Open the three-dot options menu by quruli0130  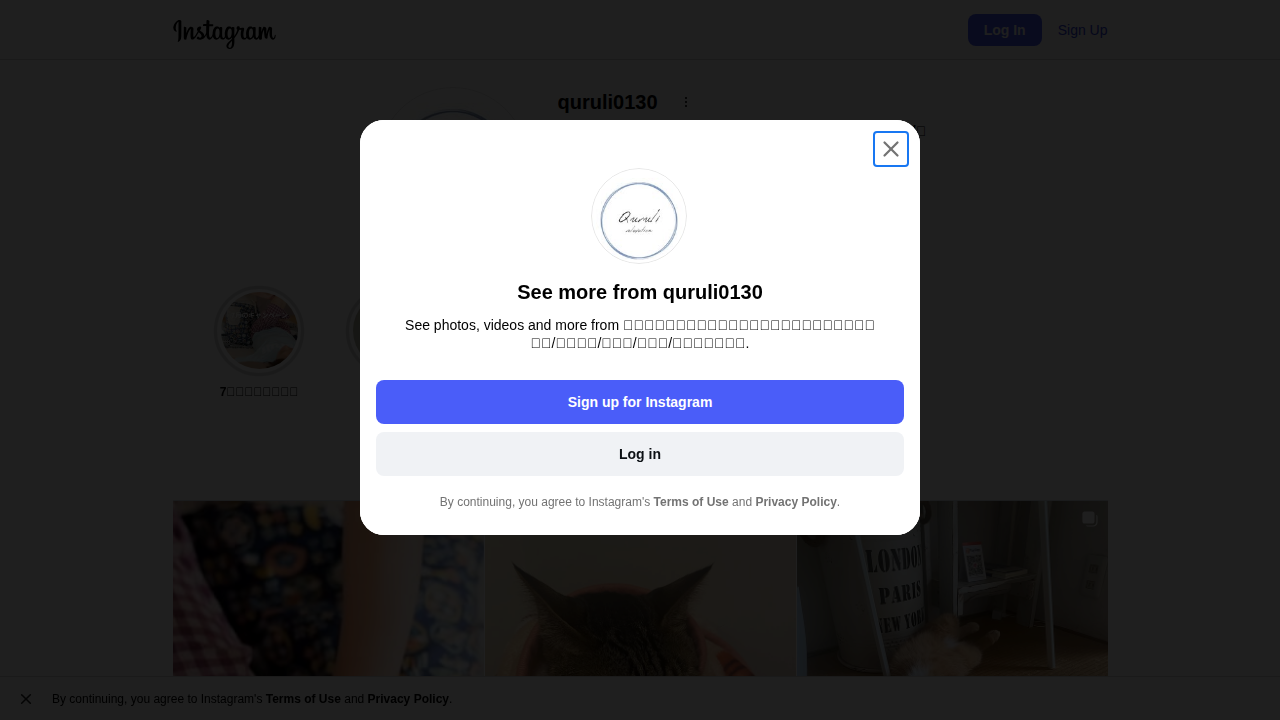(686, 102)
